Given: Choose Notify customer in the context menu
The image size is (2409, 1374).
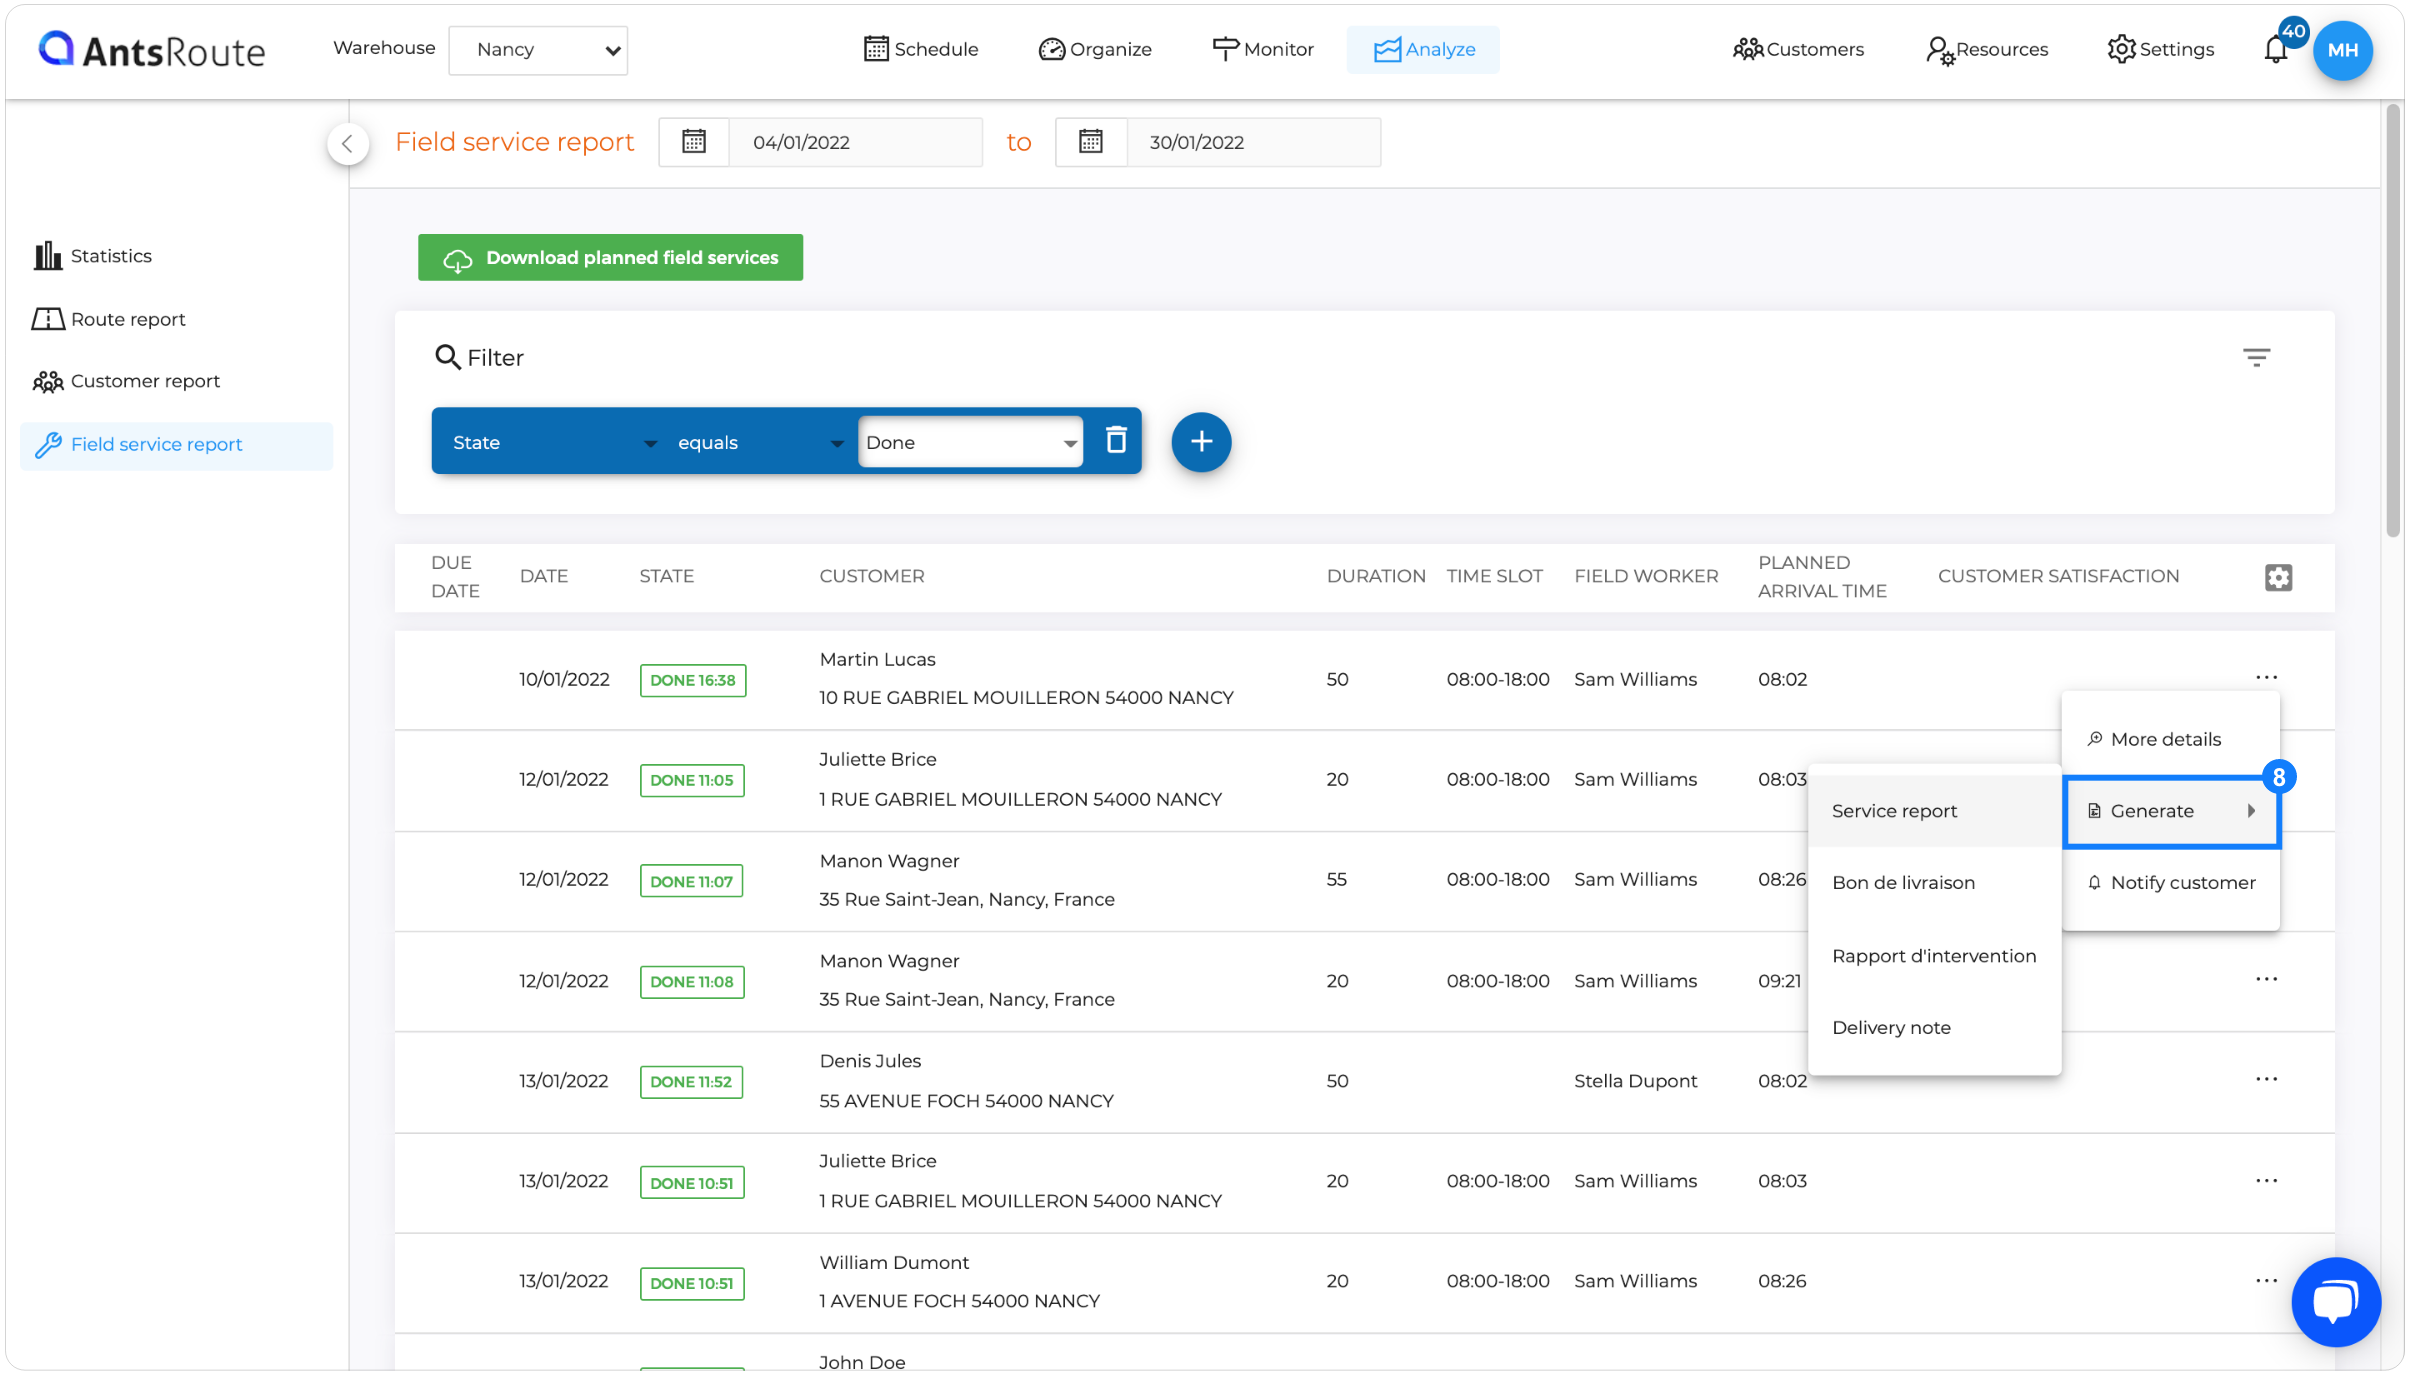Looking at the screenshot, I should [2170, 883].
